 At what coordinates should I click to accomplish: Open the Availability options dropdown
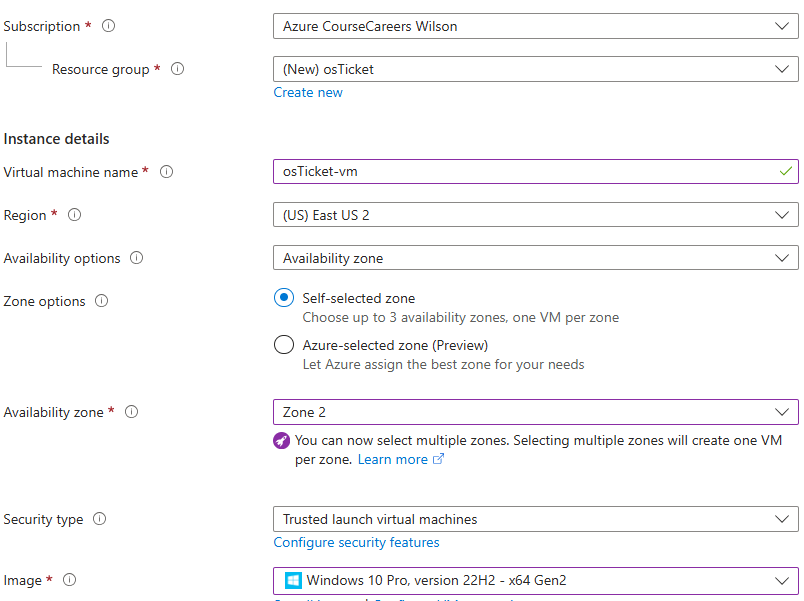535,258
